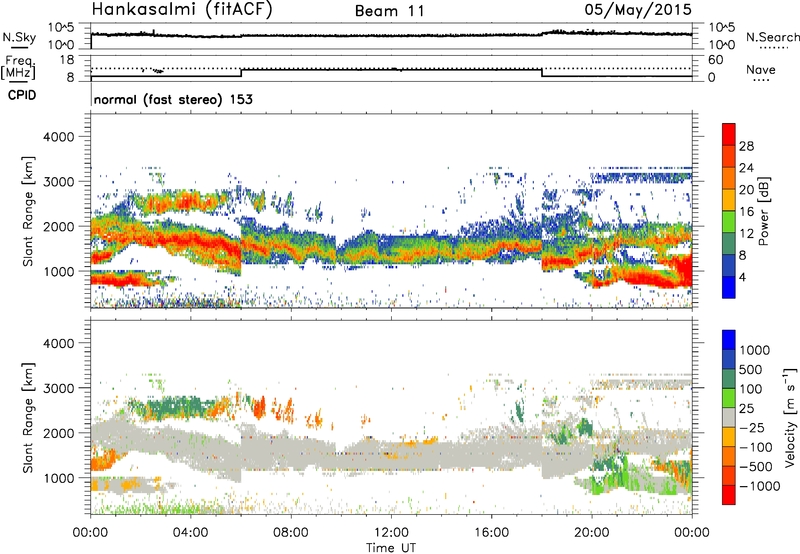Image resolution: width=800 pixels, height=554 pixels.
Task: Click the velocity panel 'Slant Range [km]' label
Action: click(28, 417)
